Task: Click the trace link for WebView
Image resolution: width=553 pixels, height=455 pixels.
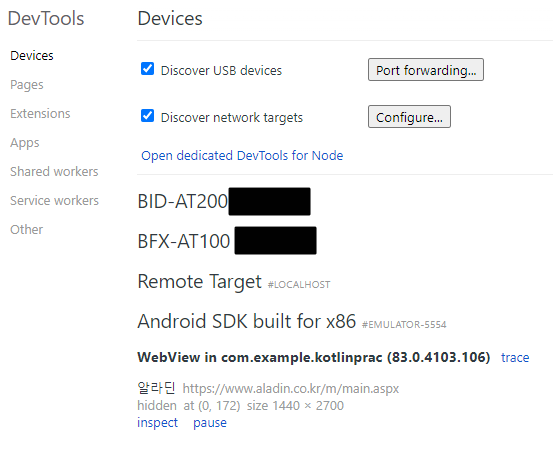Action: point(515,358)
